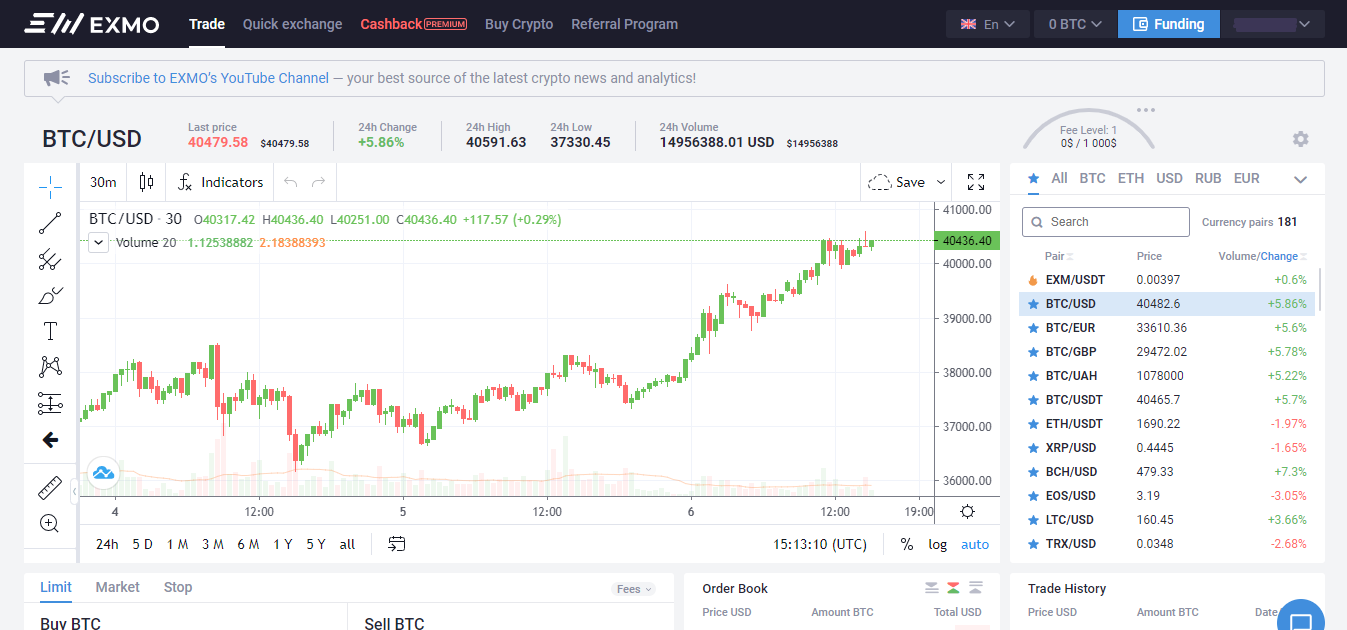1347x630 pixels.
Task: Select the measure ruler tool
Action: click(50, 488)
